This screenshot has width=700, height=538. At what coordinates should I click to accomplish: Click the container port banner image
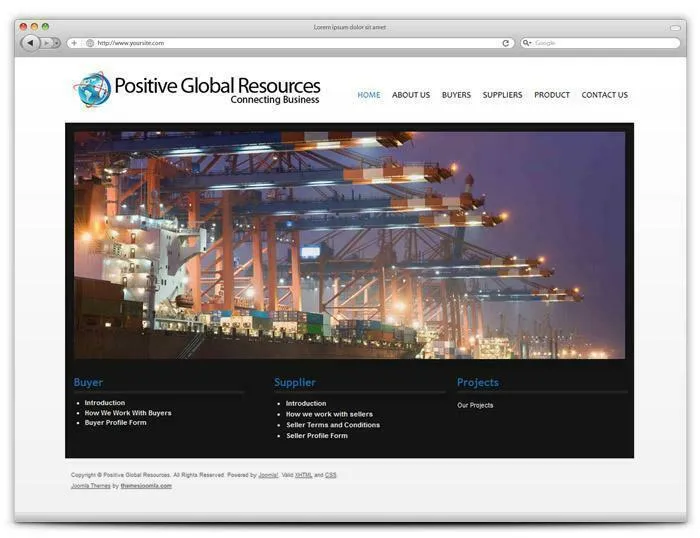click(350, 245)
